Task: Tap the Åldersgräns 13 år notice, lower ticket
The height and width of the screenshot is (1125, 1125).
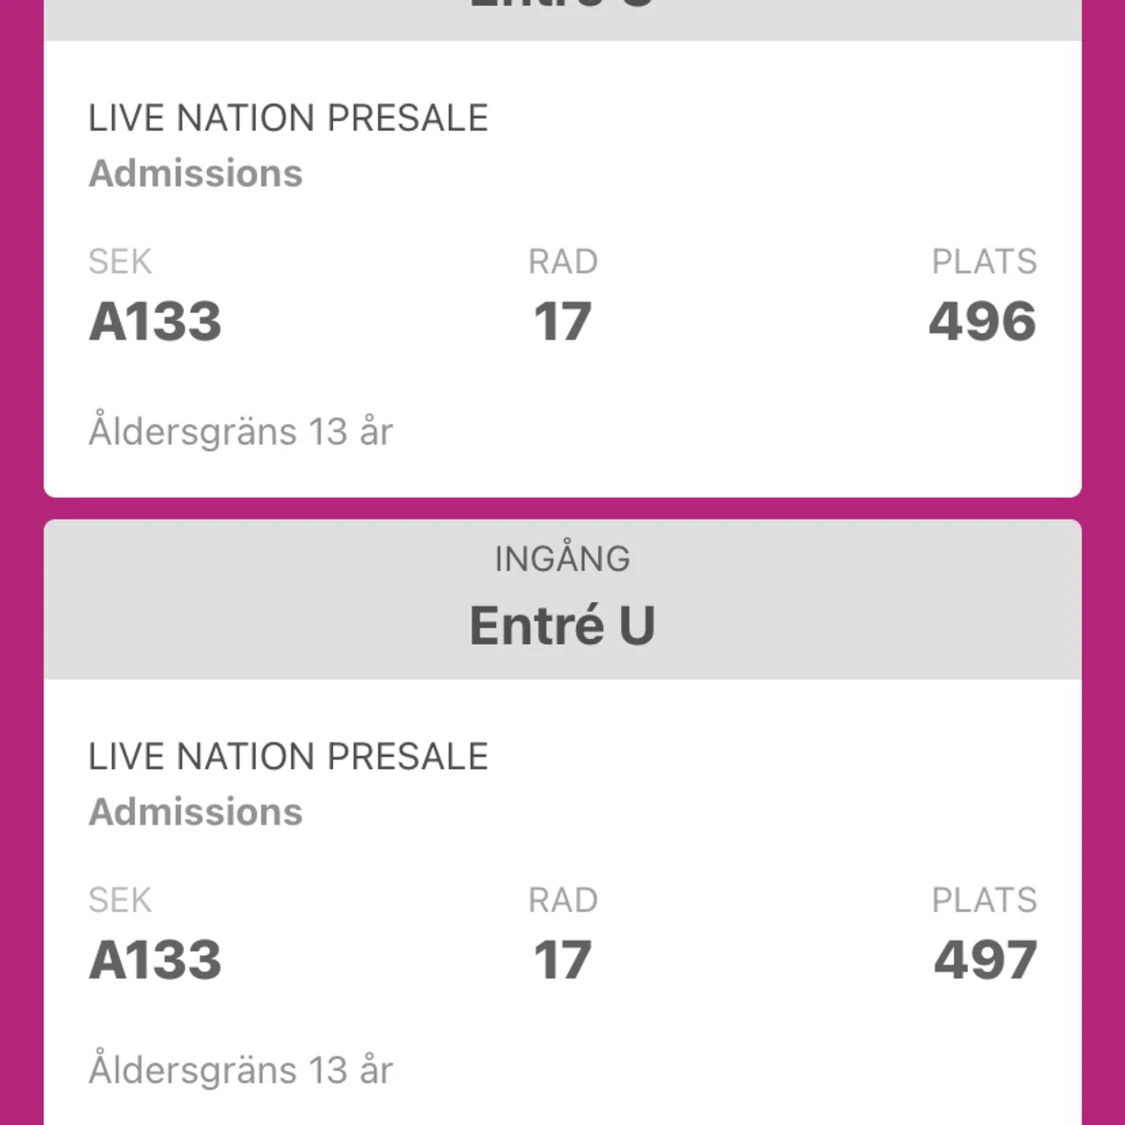Action: (241, 1068)
